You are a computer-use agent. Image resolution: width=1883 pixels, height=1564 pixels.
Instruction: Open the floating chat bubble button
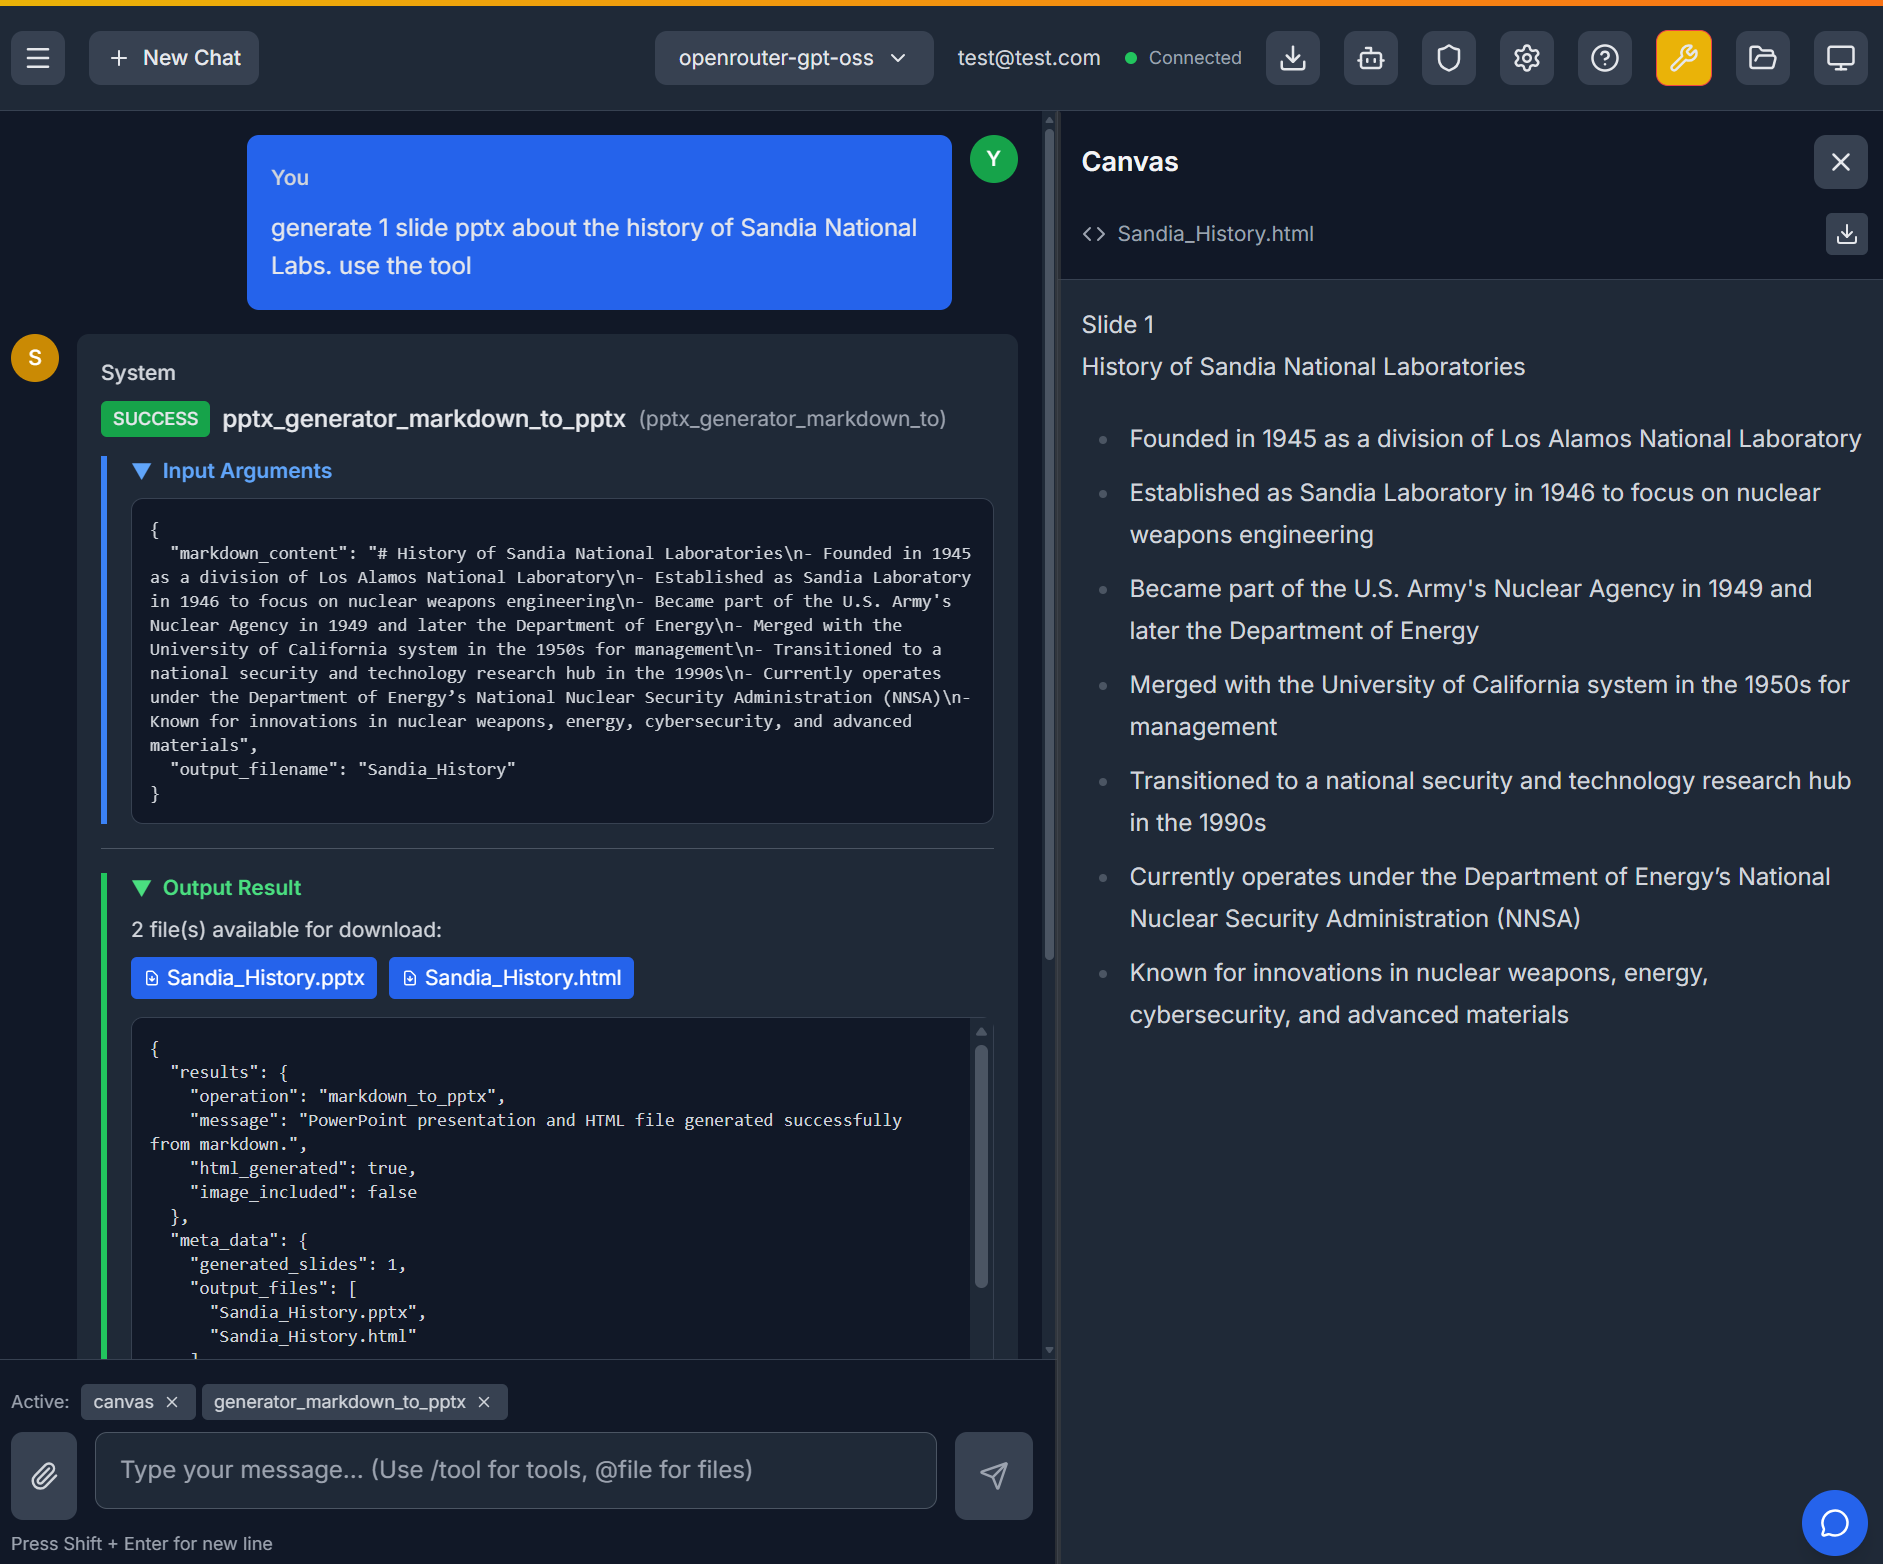click(x=1835, y=1523)
